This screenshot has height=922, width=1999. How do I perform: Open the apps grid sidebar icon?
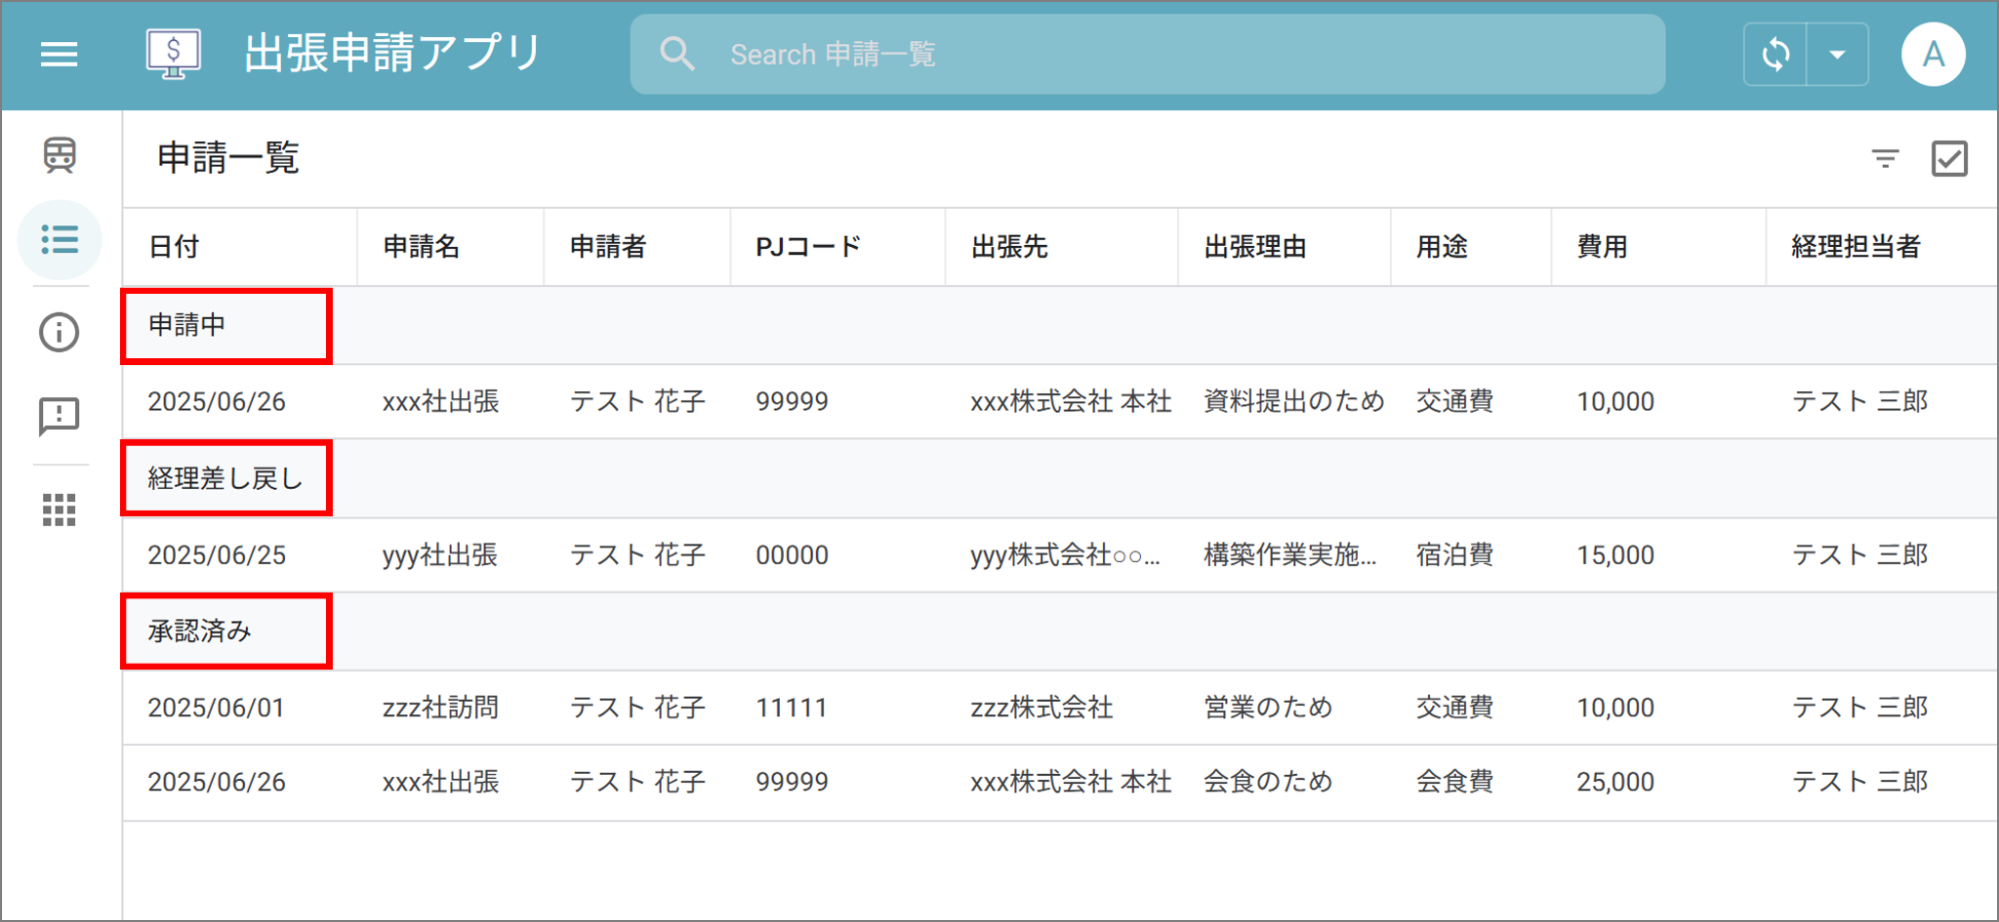(59, 510)
